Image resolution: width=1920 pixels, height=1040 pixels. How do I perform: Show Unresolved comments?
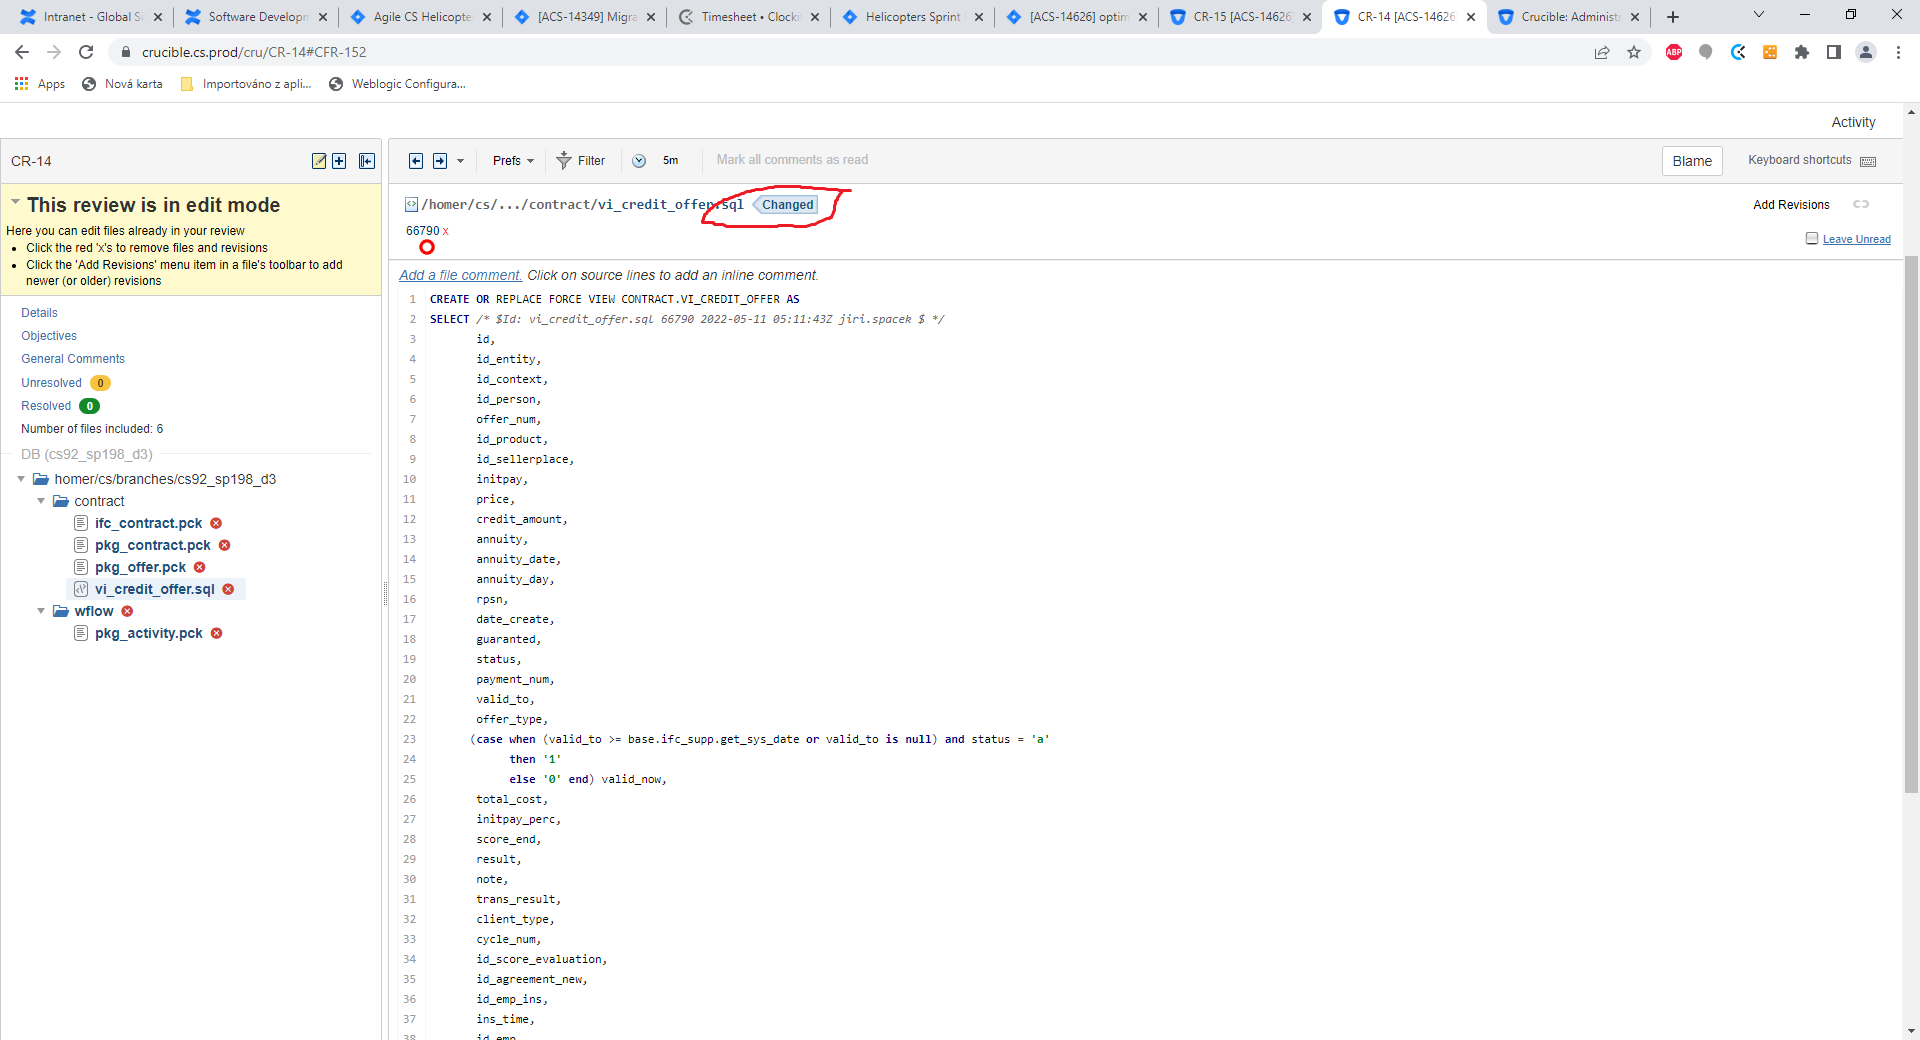(x=52, y=383)
